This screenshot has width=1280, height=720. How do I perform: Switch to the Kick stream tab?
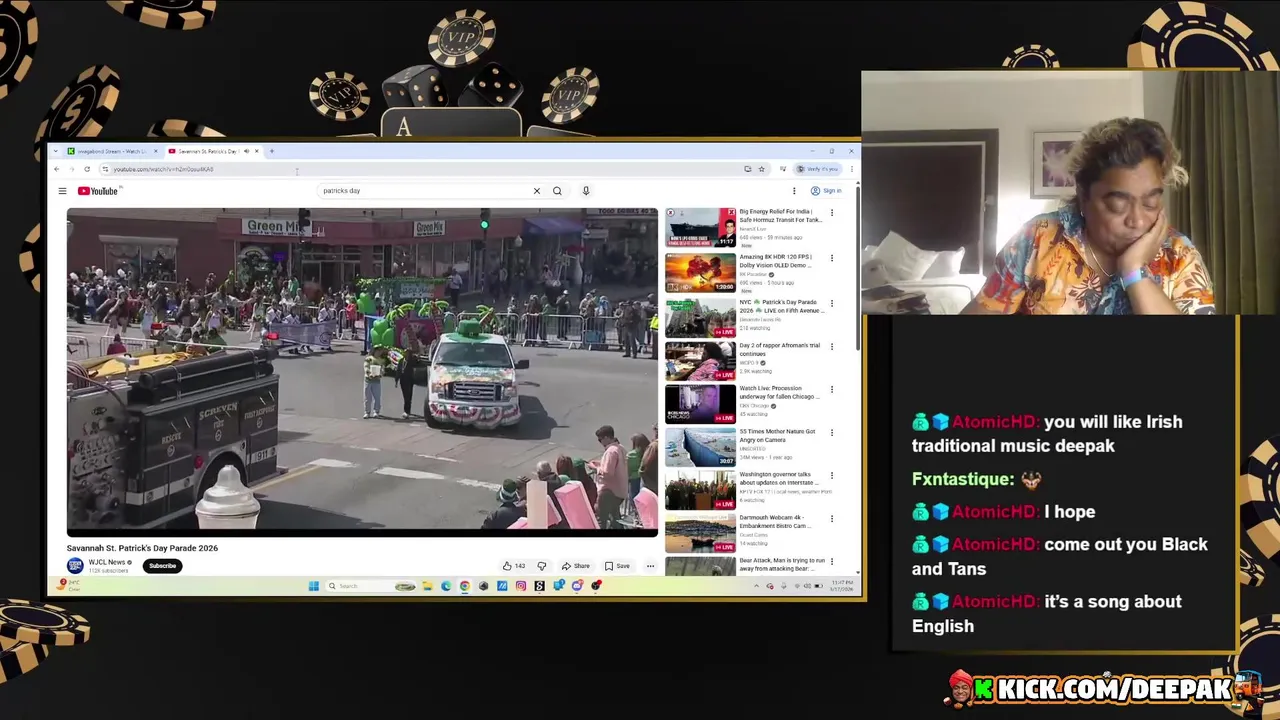pos(112,151)
